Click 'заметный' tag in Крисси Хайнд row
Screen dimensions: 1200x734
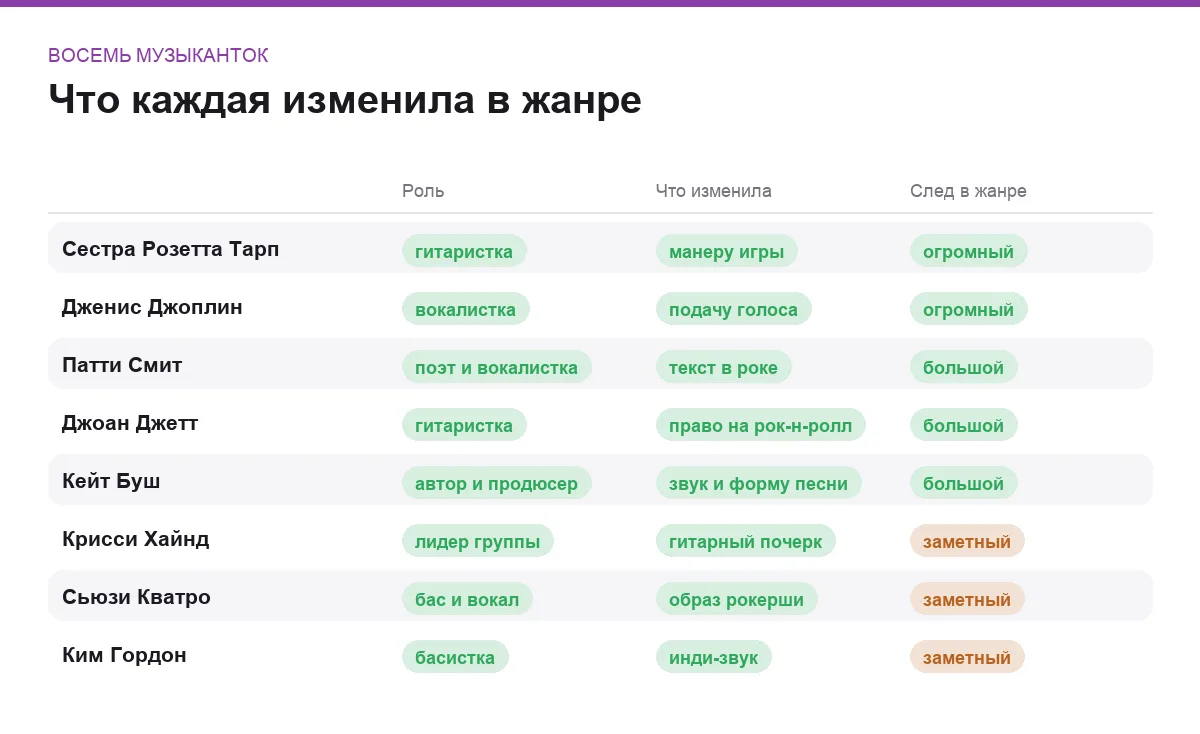click(967, 541)
